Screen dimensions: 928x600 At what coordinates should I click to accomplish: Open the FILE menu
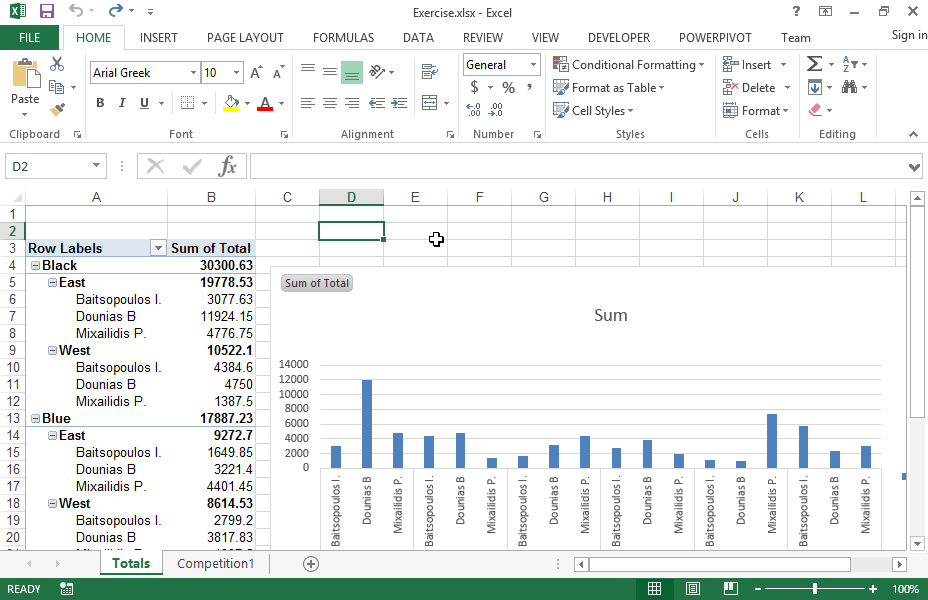pyautogui.click(x=30, y=38)
